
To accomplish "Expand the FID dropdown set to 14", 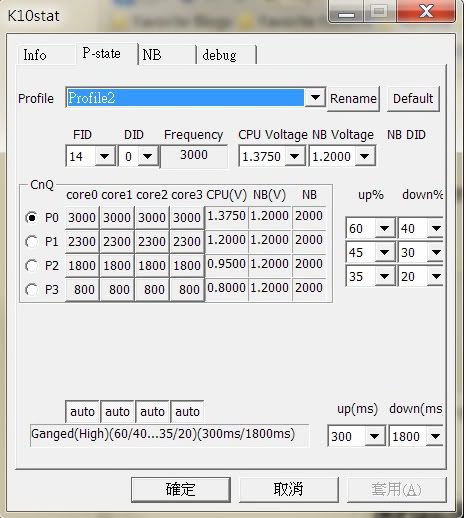I will click(90, 156).
